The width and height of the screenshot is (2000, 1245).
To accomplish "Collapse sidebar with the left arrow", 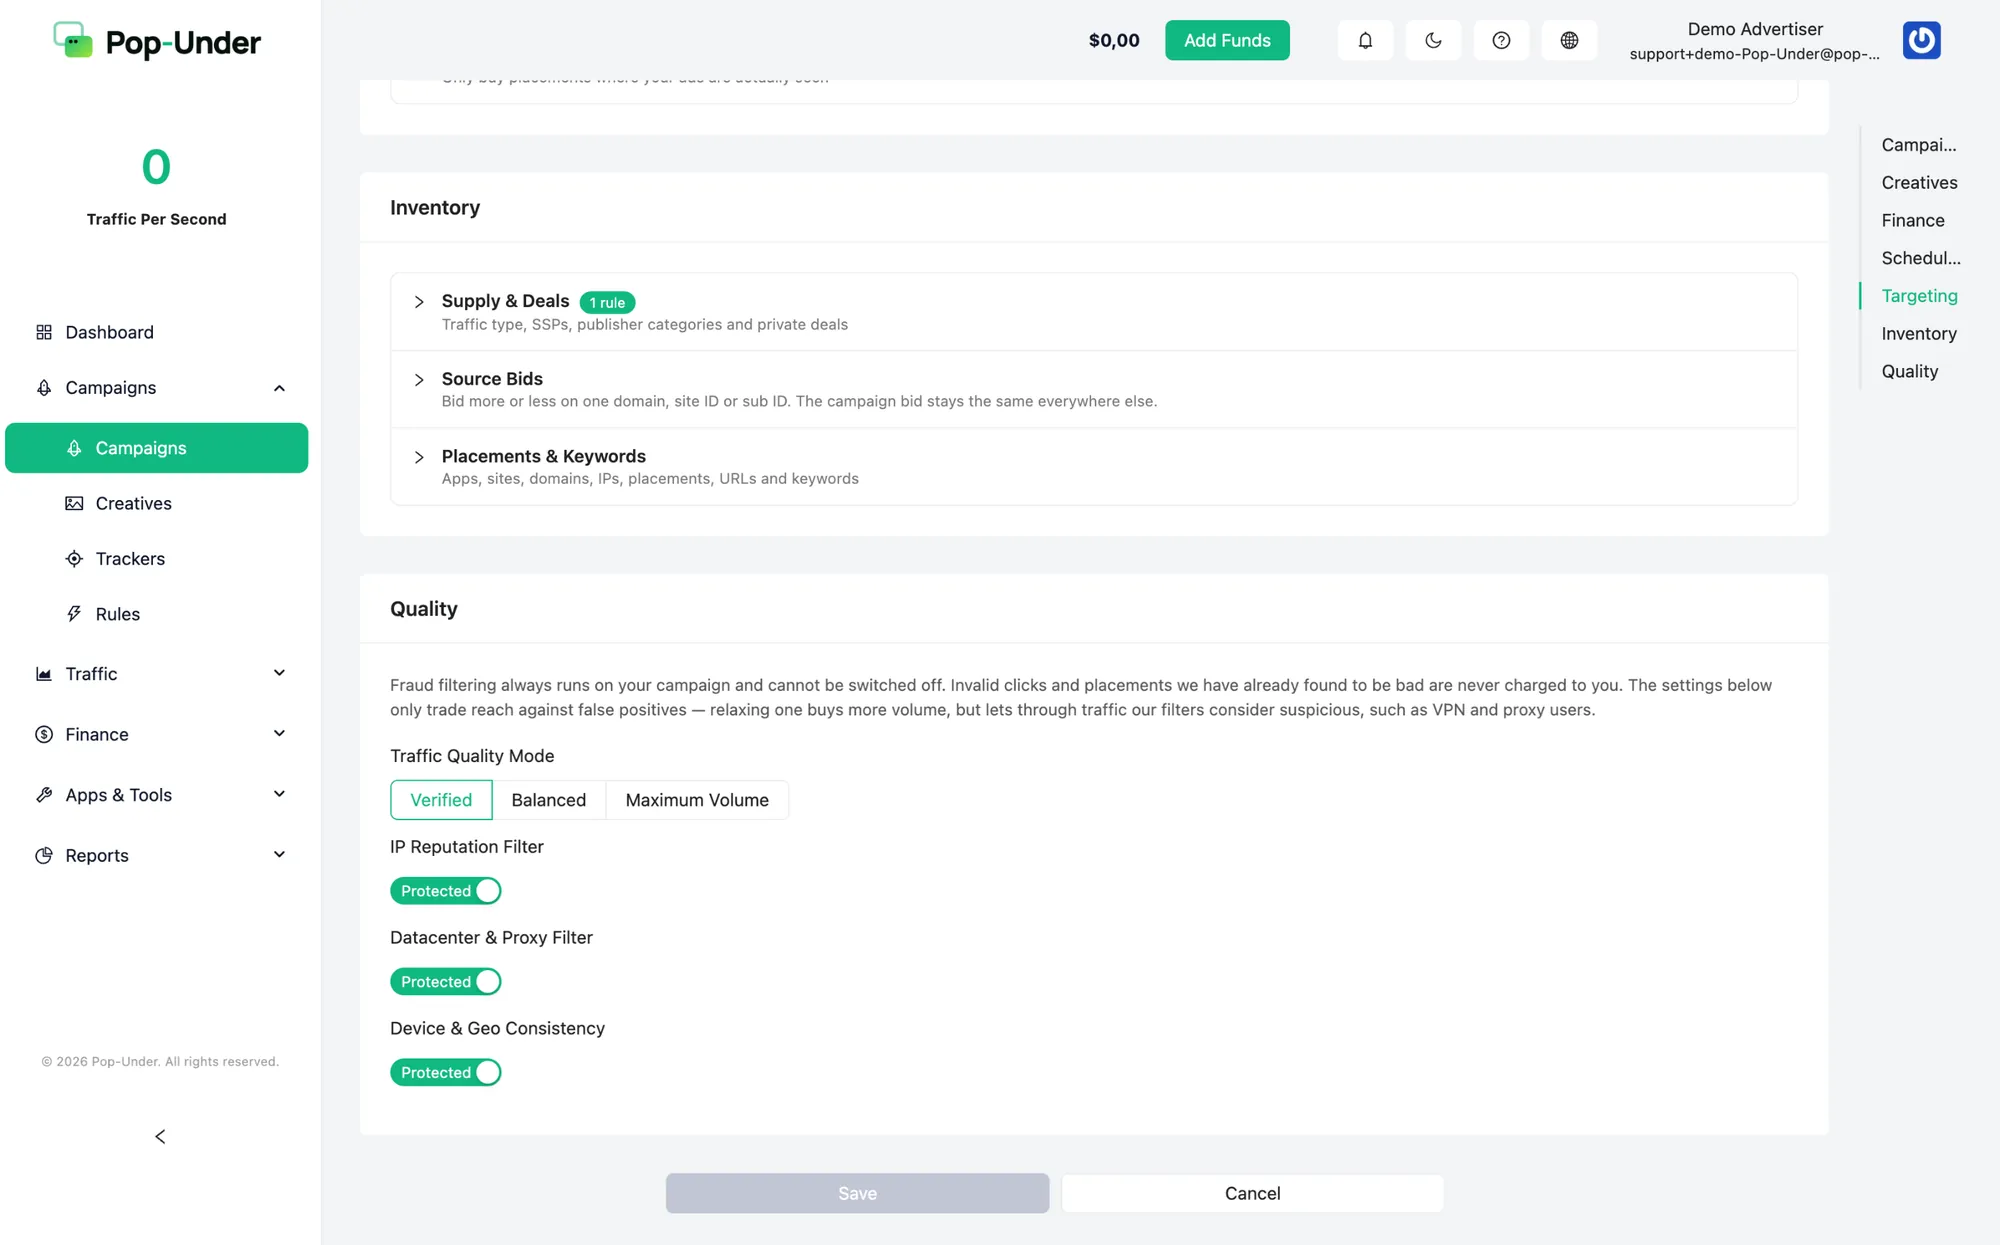I will tap(160, 1137).
